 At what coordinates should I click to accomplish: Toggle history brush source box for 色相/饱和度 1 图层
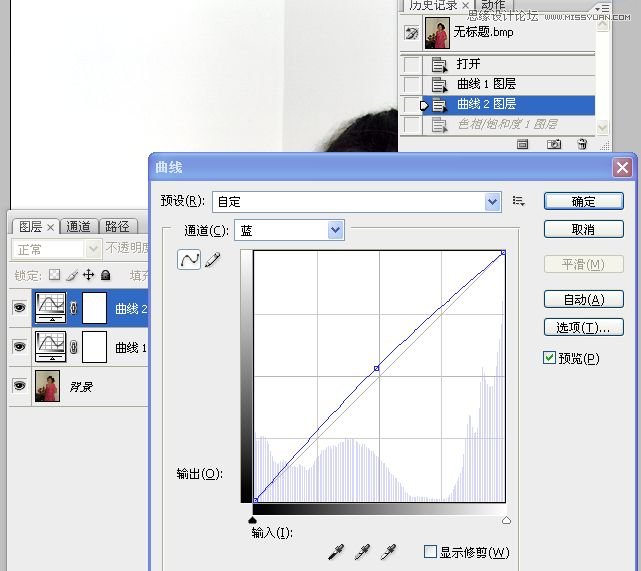click(x=411, y=125)
